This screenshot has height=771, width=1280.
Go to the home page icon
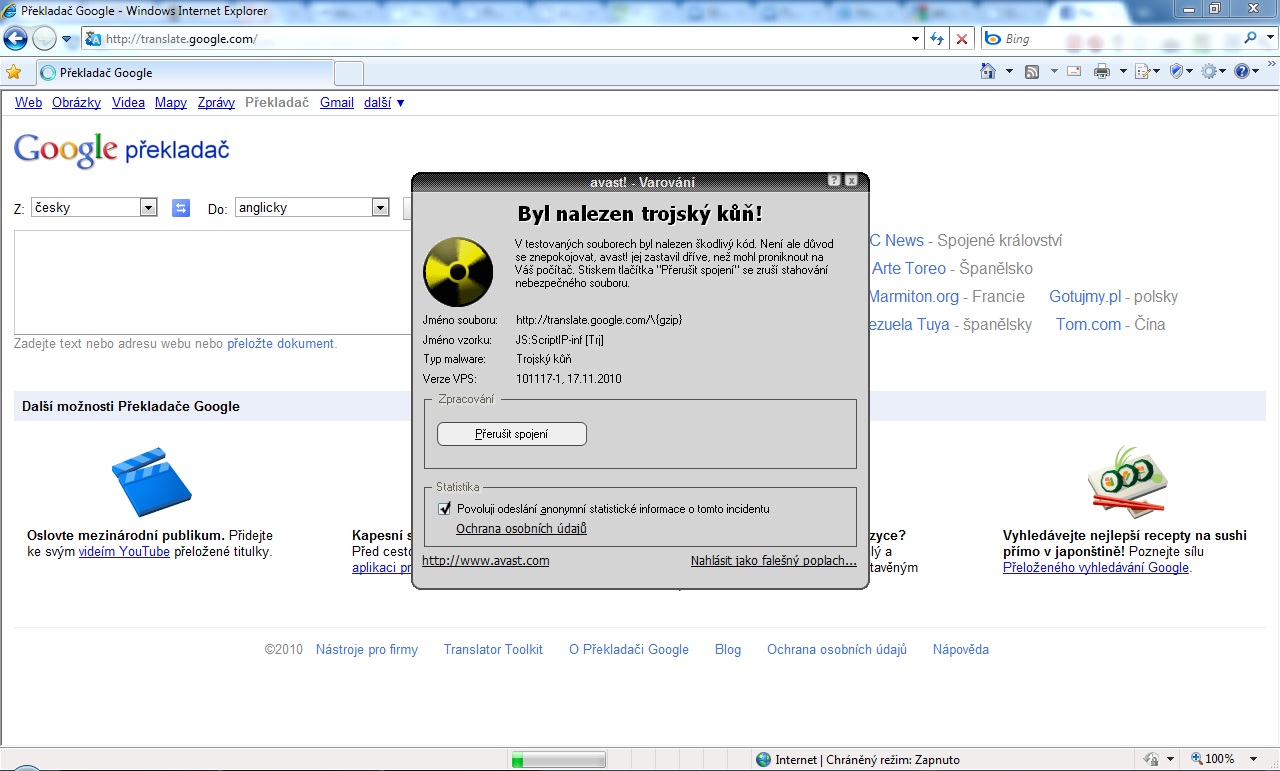point(988,71)
